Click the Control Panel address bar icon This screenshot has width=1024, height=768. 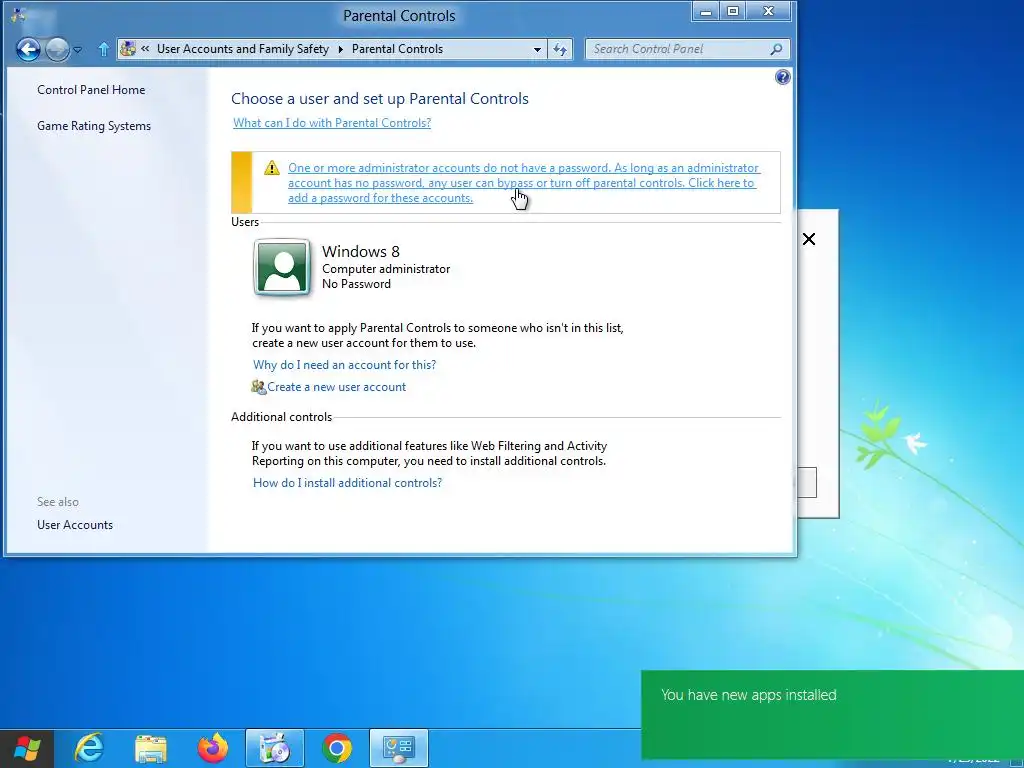[128, 49]
